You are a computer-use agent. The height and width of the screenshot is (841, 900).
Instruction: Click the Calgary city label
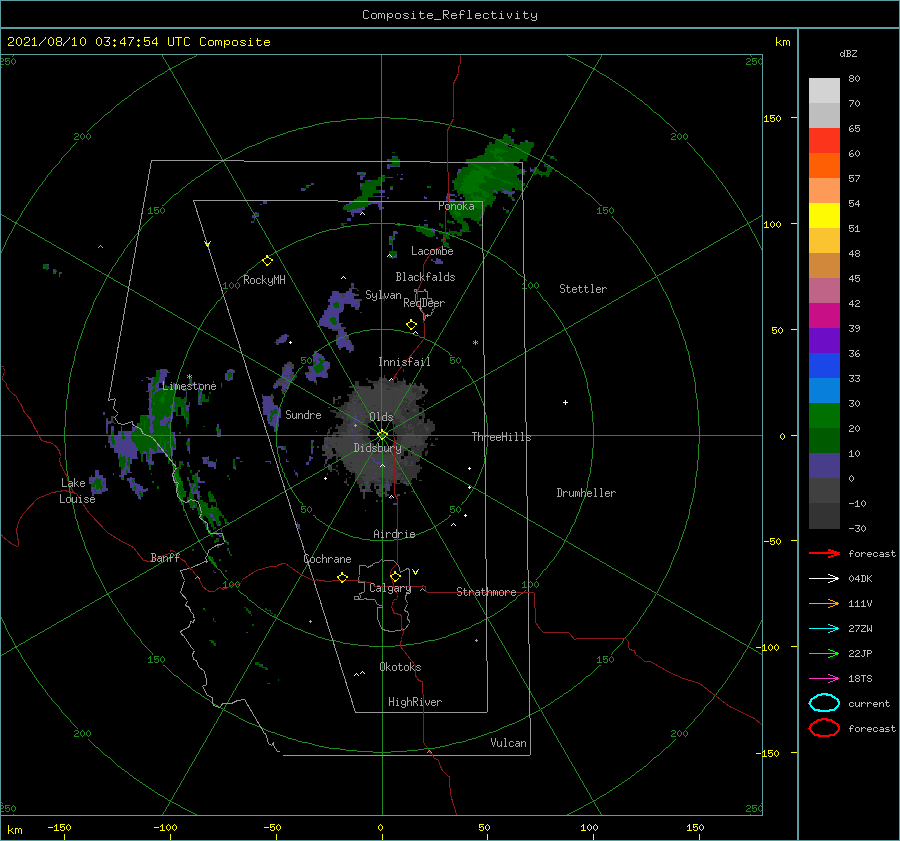[390, 588]
